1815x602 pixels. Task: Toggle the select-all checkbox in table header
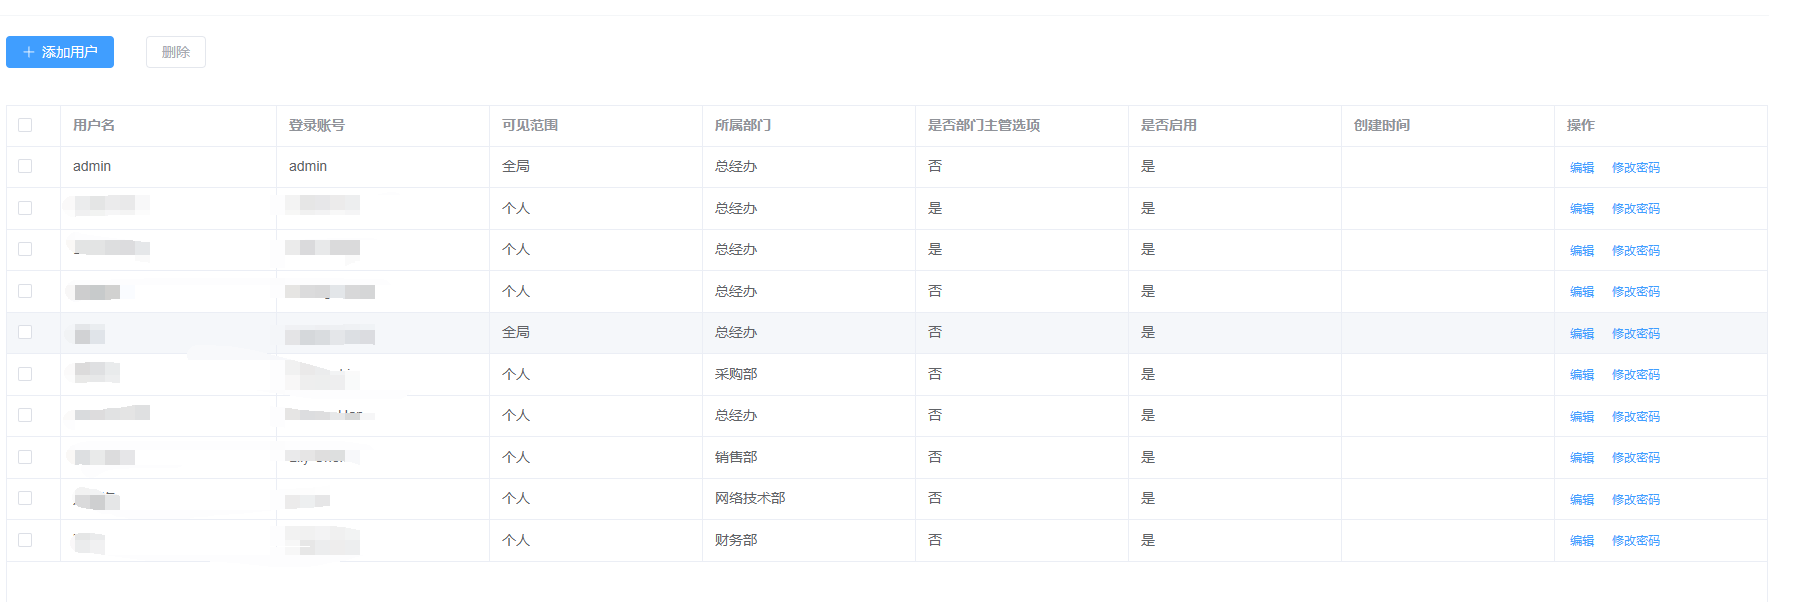point(25,125)
